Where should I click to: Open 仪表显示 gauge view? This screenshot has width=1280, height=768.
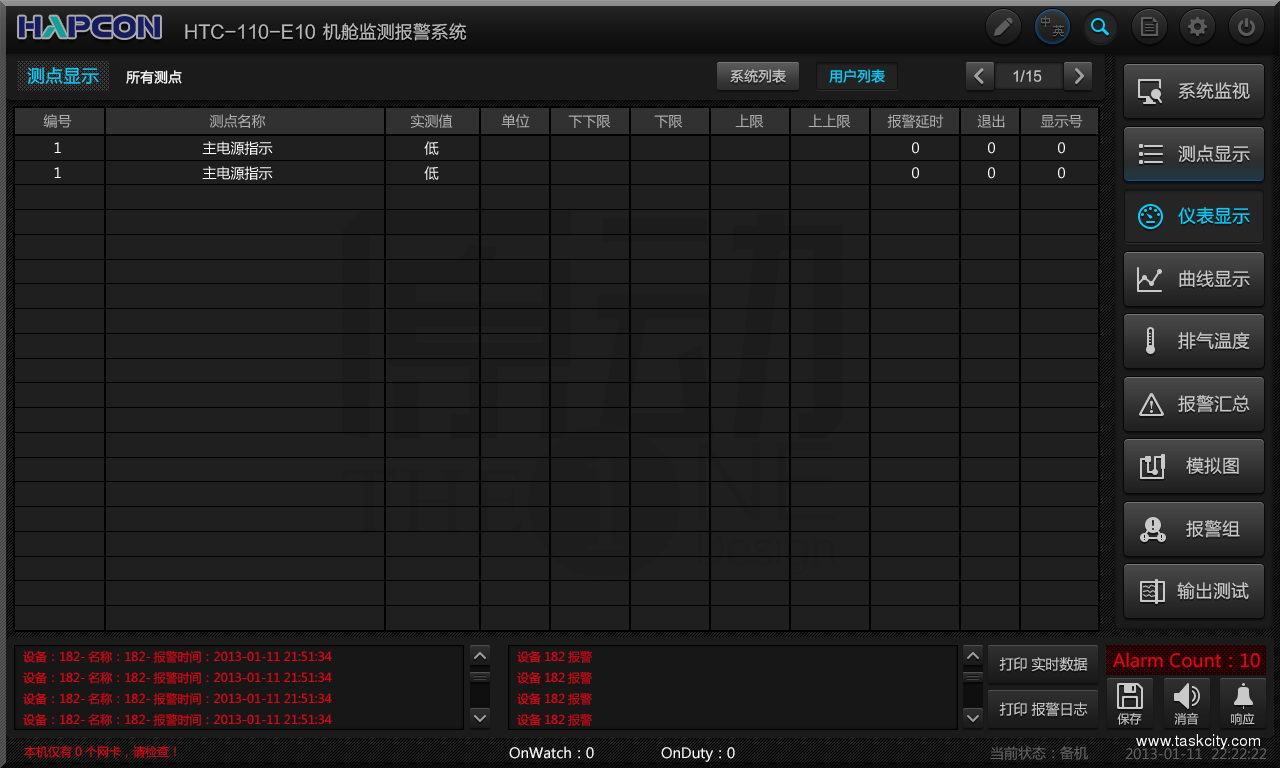pos(1194,216)
